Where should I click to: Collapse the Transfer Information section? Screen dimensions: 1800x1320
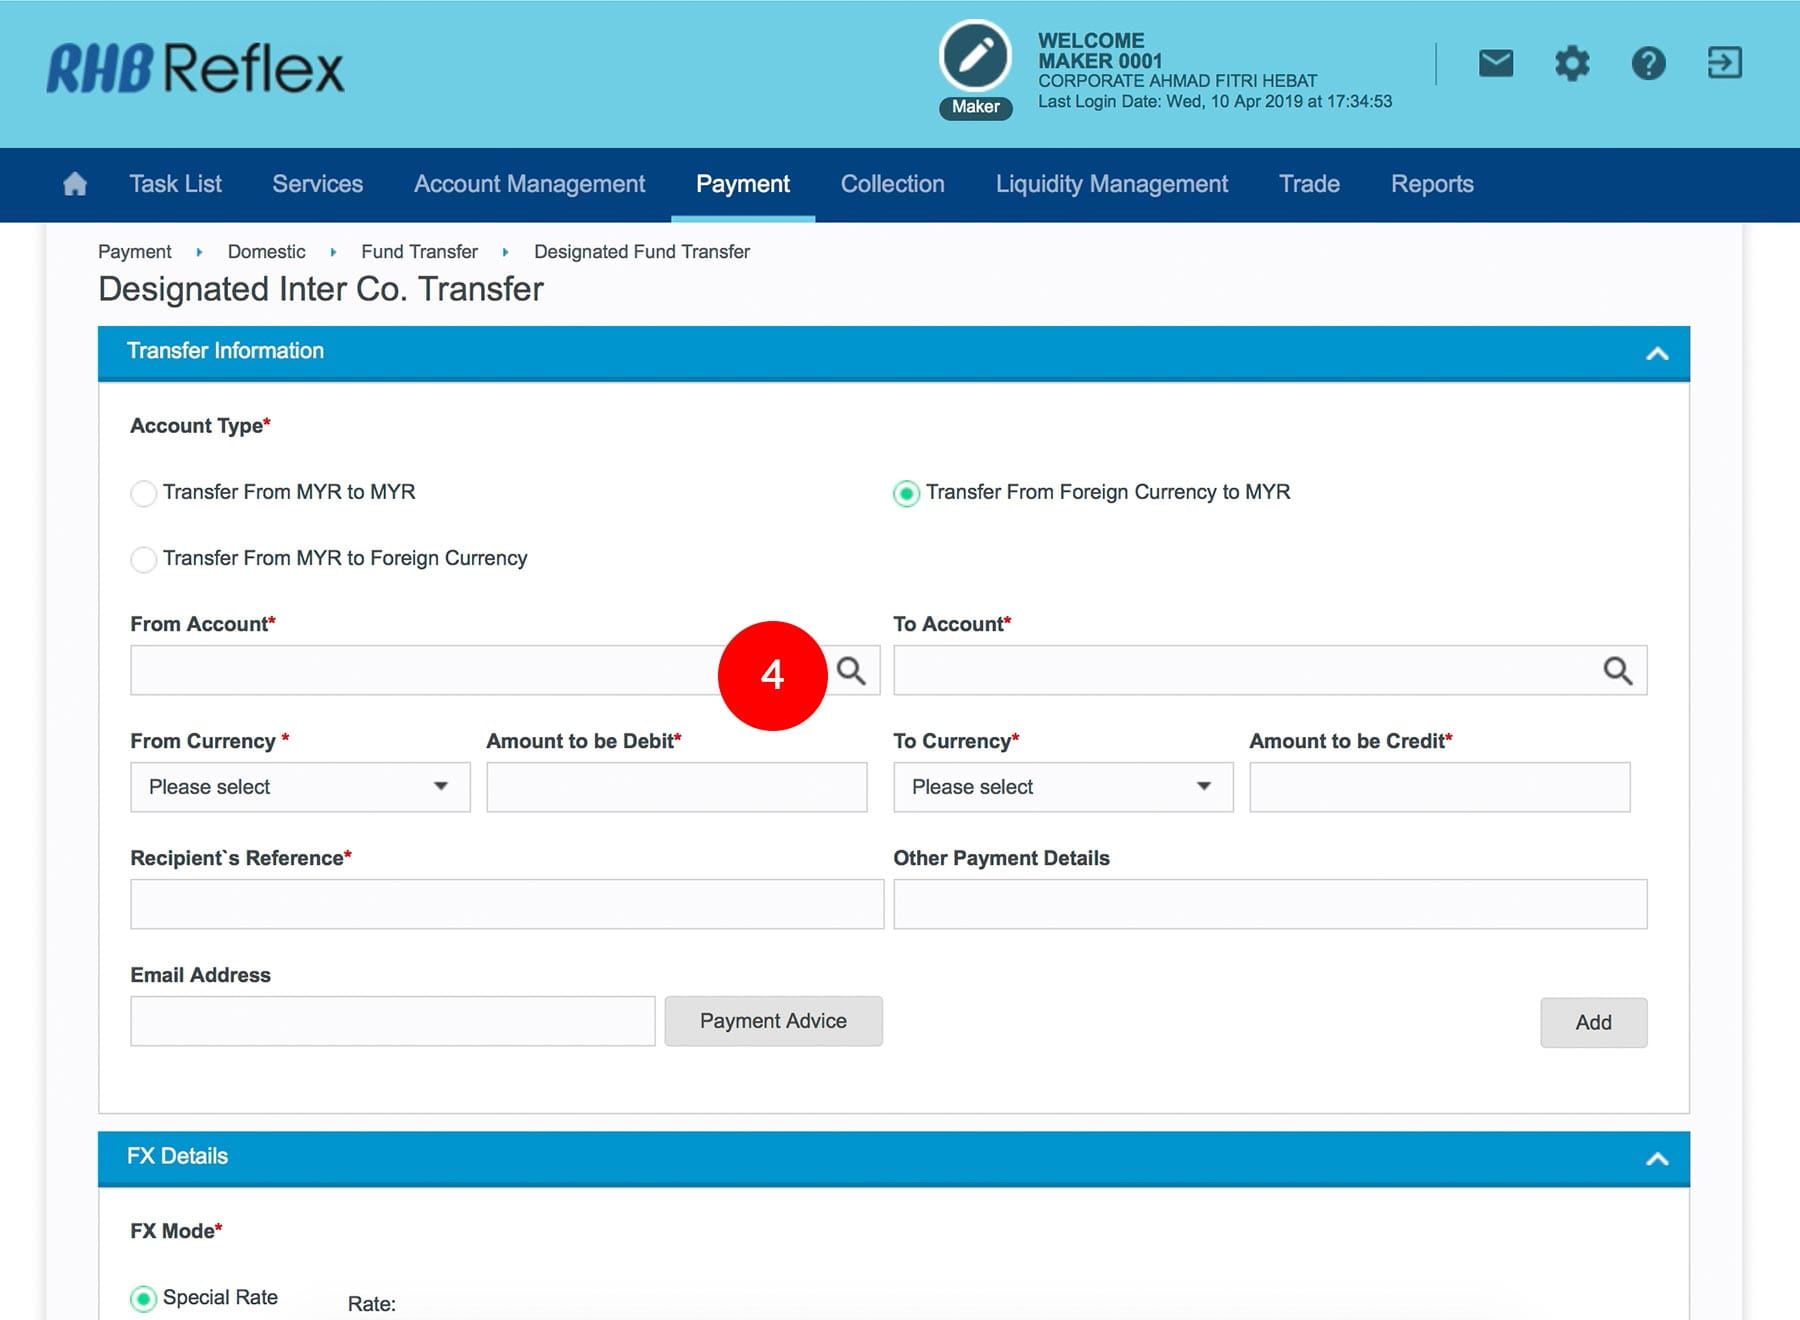[1657, 353]
